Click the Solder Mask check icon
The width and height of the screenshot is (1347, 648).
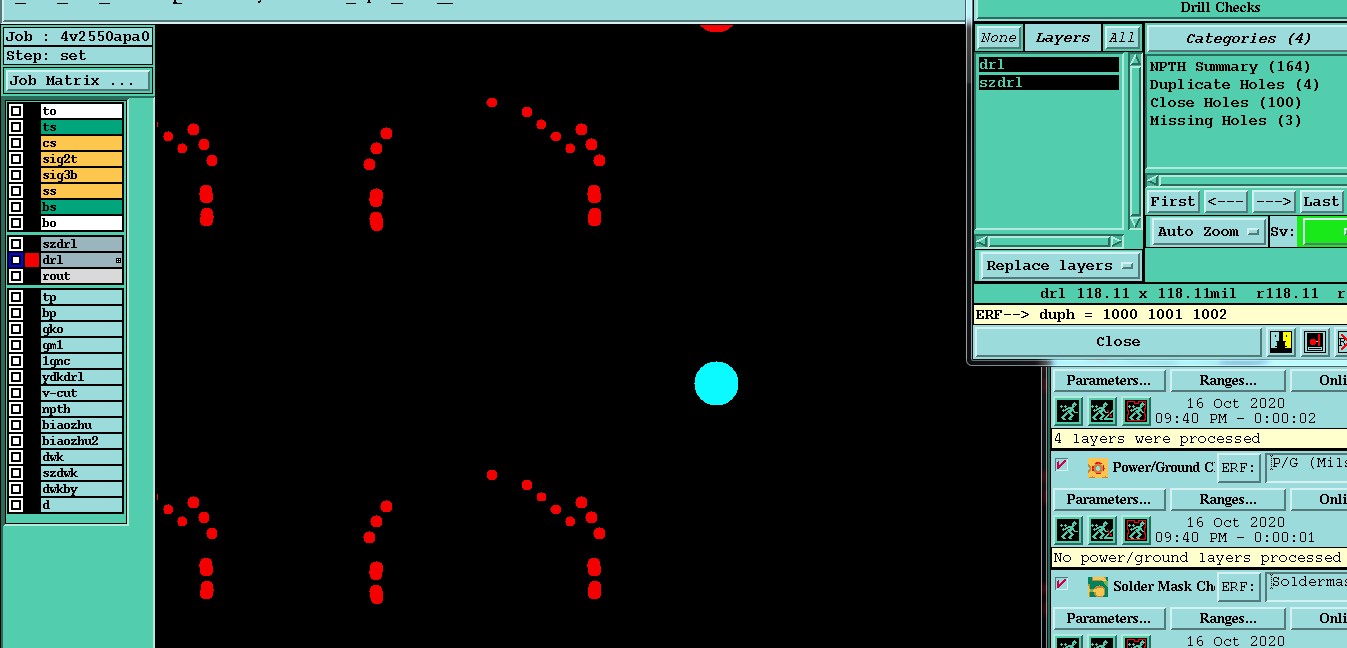(1097, 586)
